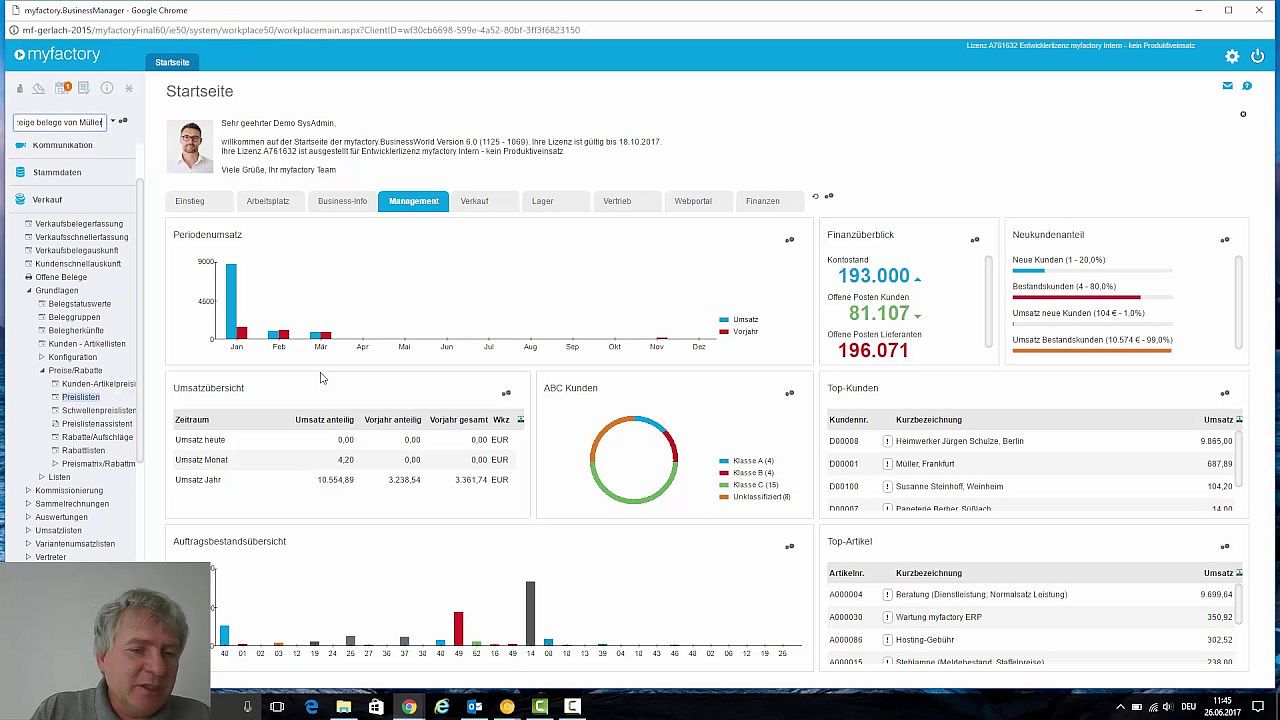Expand the Kommissionierung tree node
This screenshot has width=1280, height=720.
click(x=28, y=490)
